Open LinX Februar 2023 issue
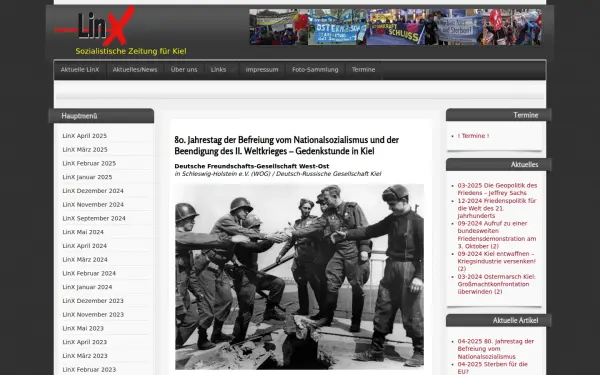Viewport: 600px width, 375px height. [x=89, y=370]
